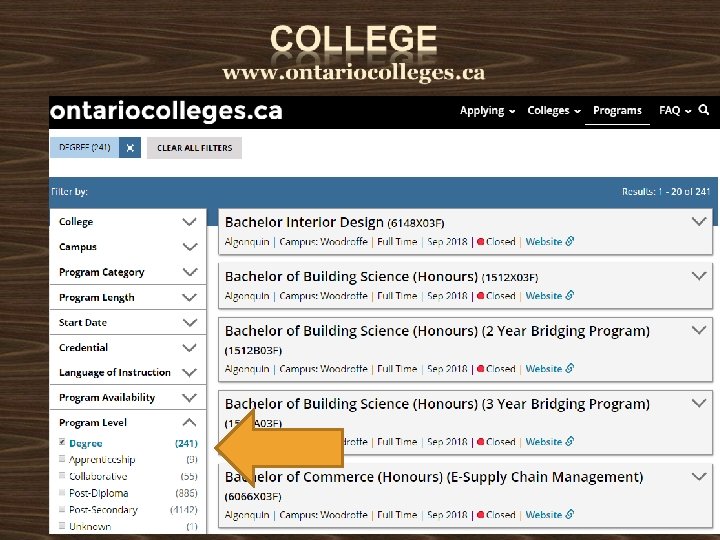This screenshot has height=540, width=720.
Task: Collapse the Program Level filter chevron
Action: tap(188, 422)
